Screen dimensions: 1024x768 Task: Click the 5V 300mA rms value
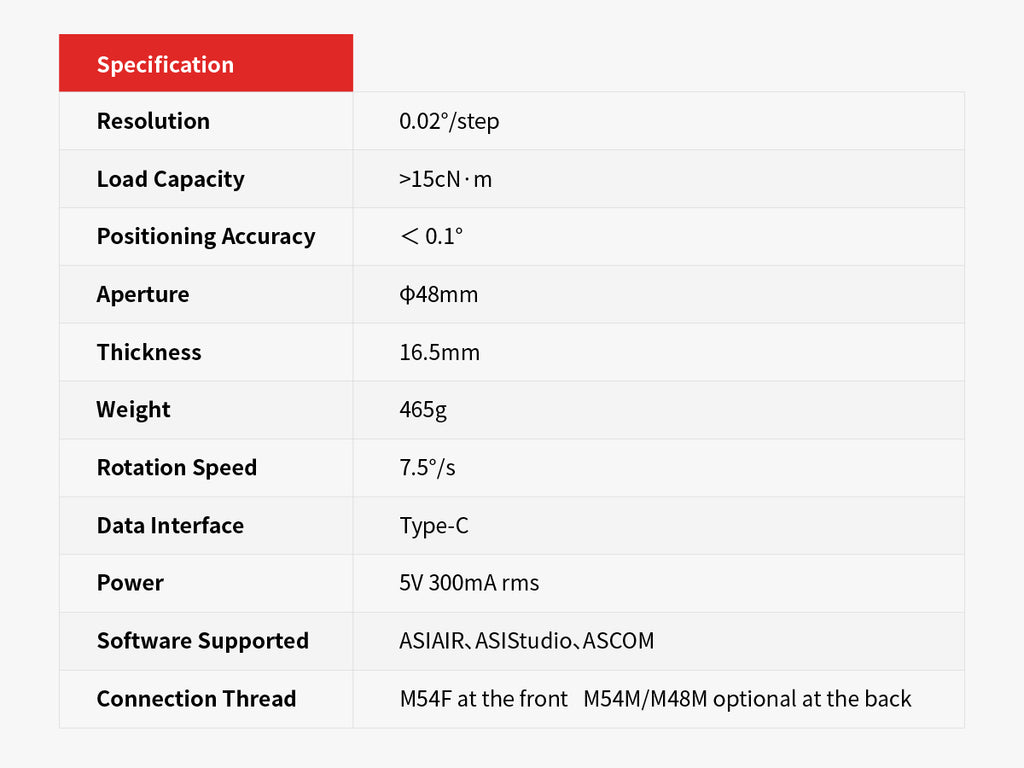point(469,583)
